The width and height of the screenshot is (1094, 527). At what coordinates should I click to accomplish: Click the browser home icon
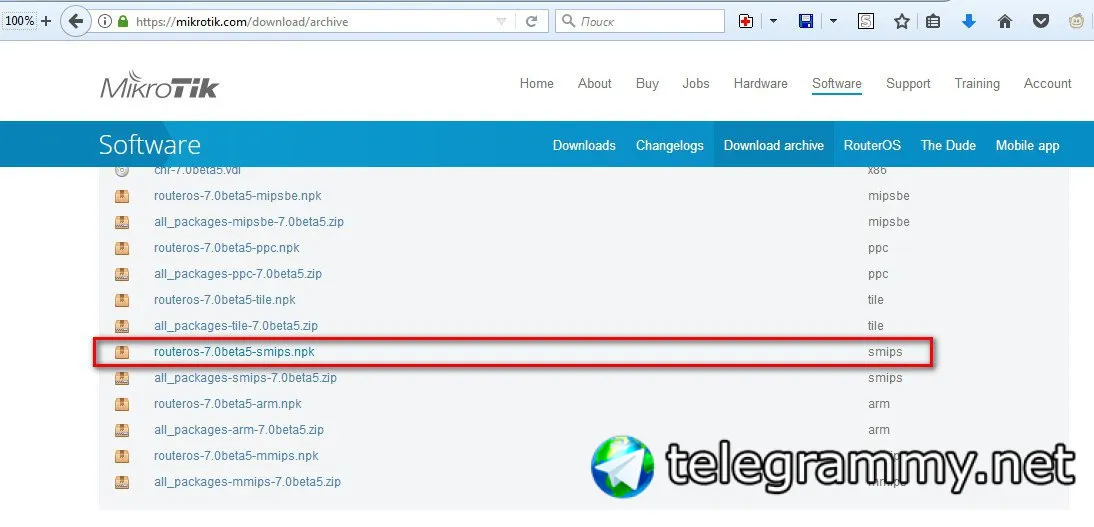point(1005,22)
